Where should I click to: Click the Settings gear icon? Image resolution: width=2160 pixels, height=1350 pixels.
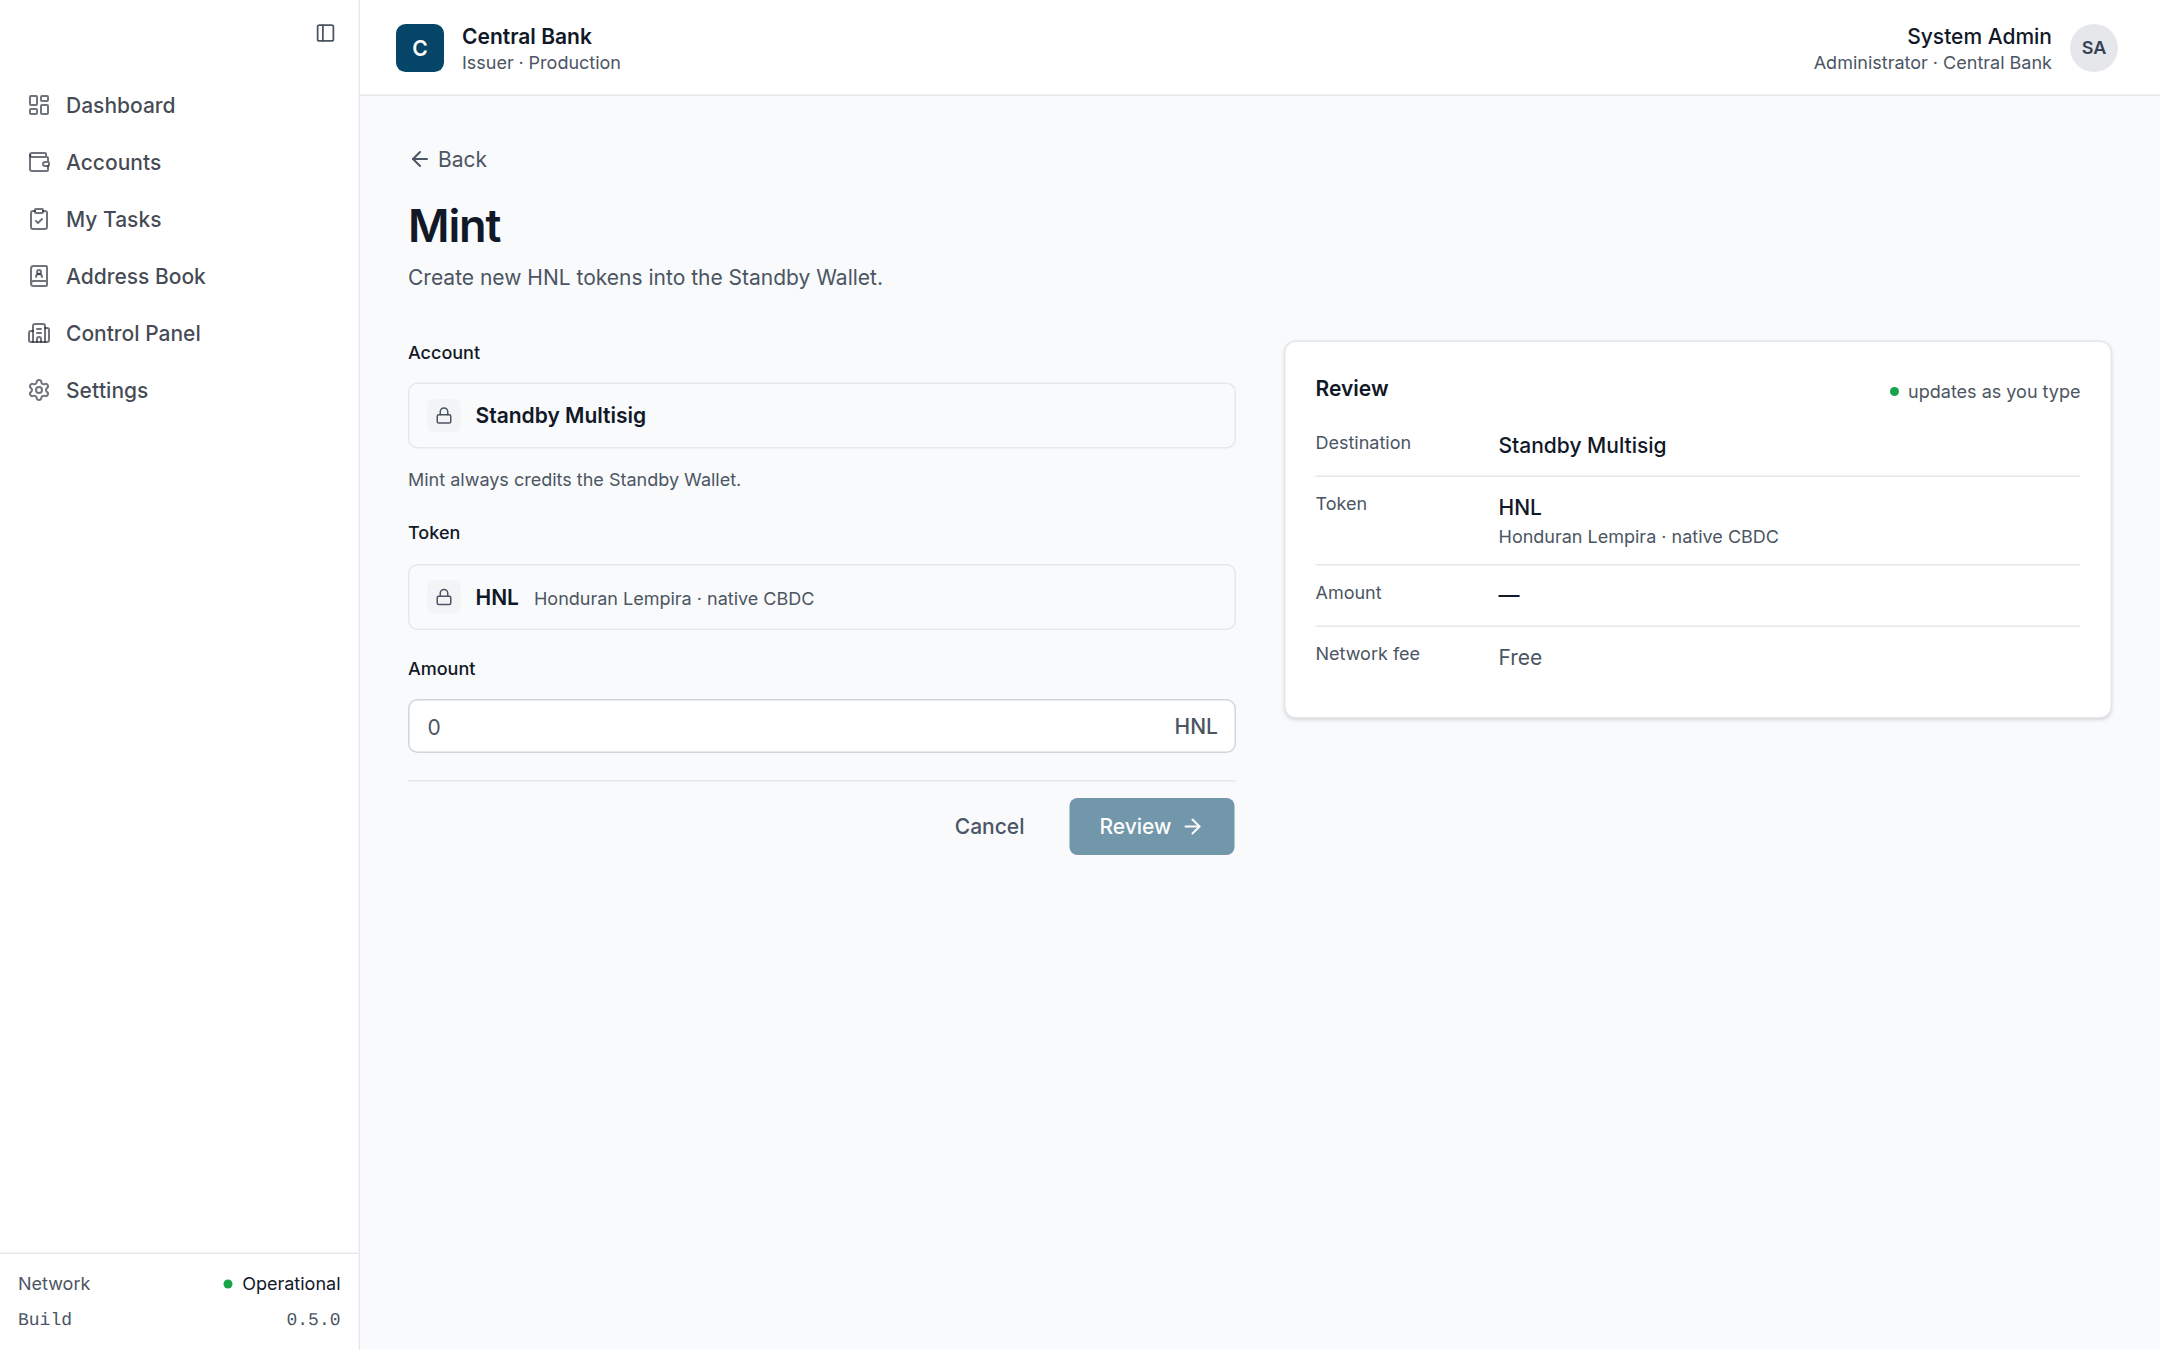coord(39,390)
